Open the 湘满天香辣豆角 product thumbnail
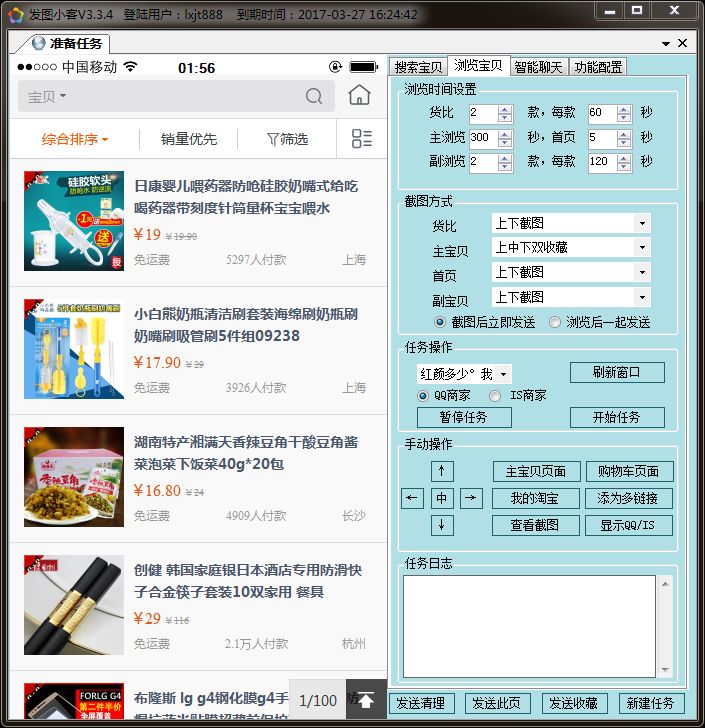Image resolution: width=705 pixels, height=728 pixels. [x=74, y=477]
